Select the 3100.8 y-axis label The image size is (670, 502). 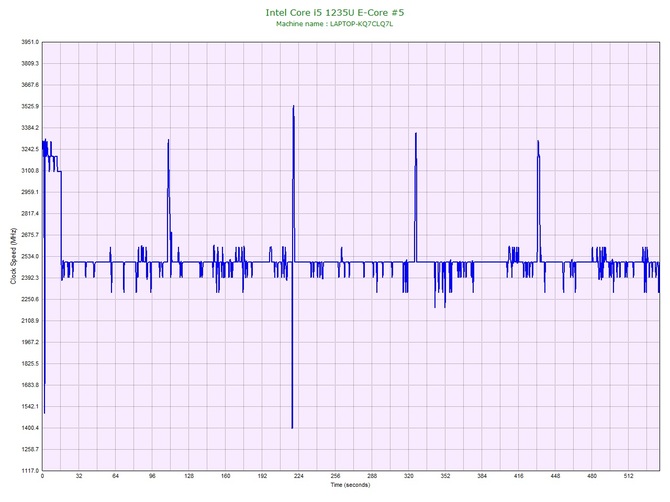[x=30, y=171]
